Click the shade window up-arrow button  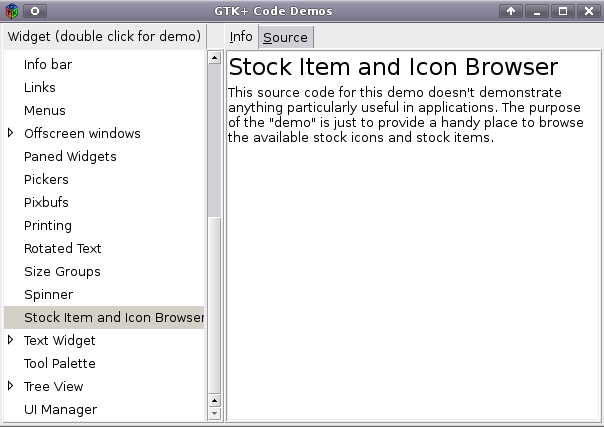point(511,11)
